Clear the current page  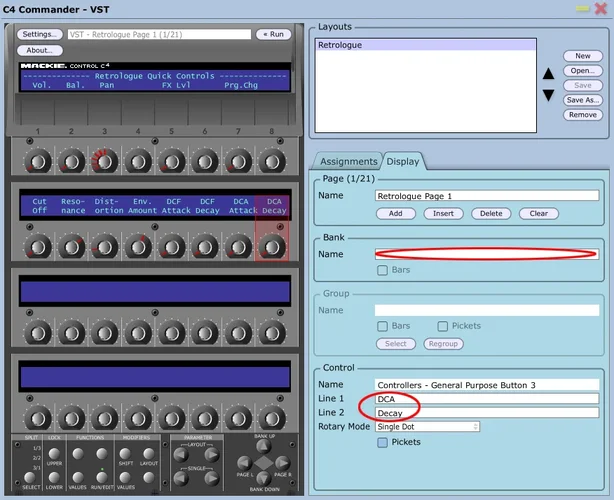point(538,213)
